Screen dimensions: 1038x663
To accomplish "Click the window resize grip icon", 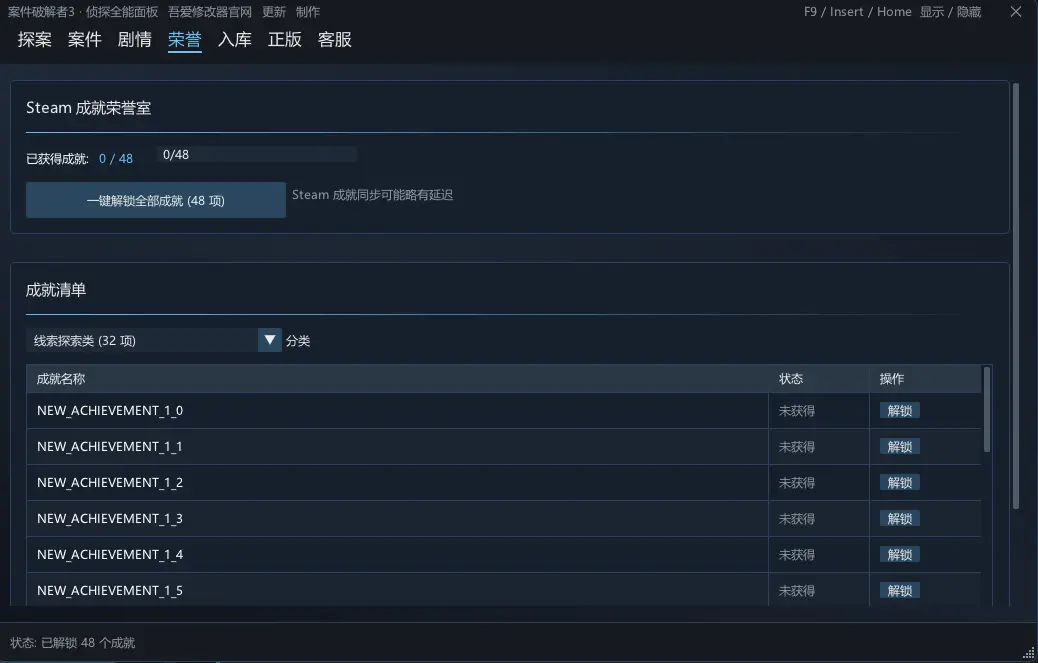I will (1028, 653).
